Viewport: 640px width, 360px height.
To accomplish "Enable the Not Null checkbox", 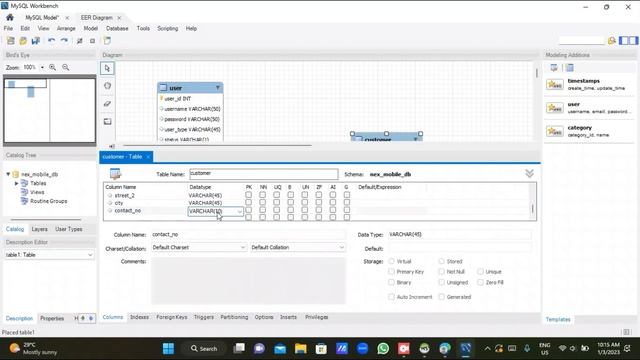I will point(442,271).
